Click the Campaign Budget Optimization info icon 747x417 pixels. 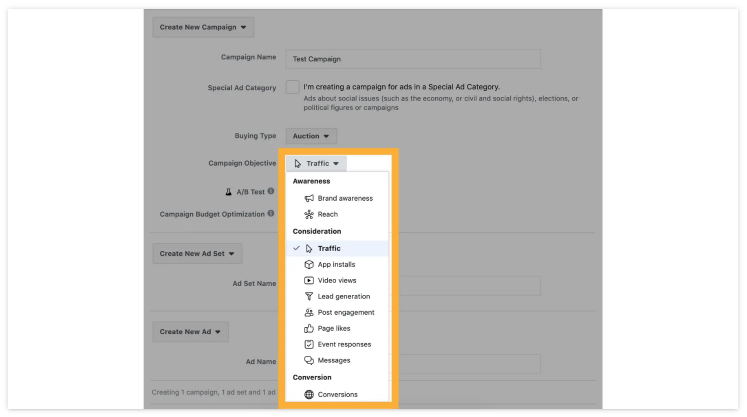click(x=271, y=214)
